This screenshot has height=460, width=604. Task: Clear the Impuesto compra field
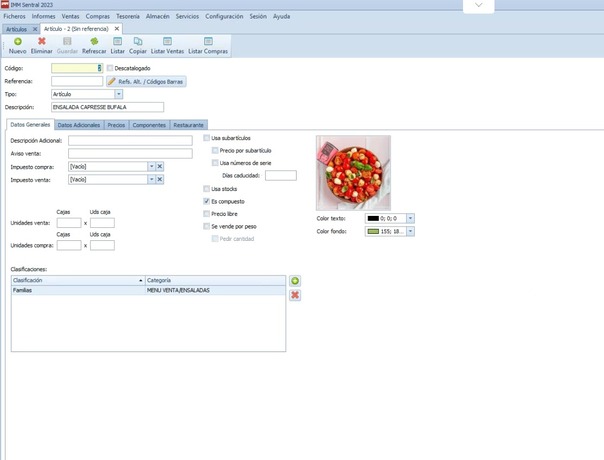click(x=159, y=167)
